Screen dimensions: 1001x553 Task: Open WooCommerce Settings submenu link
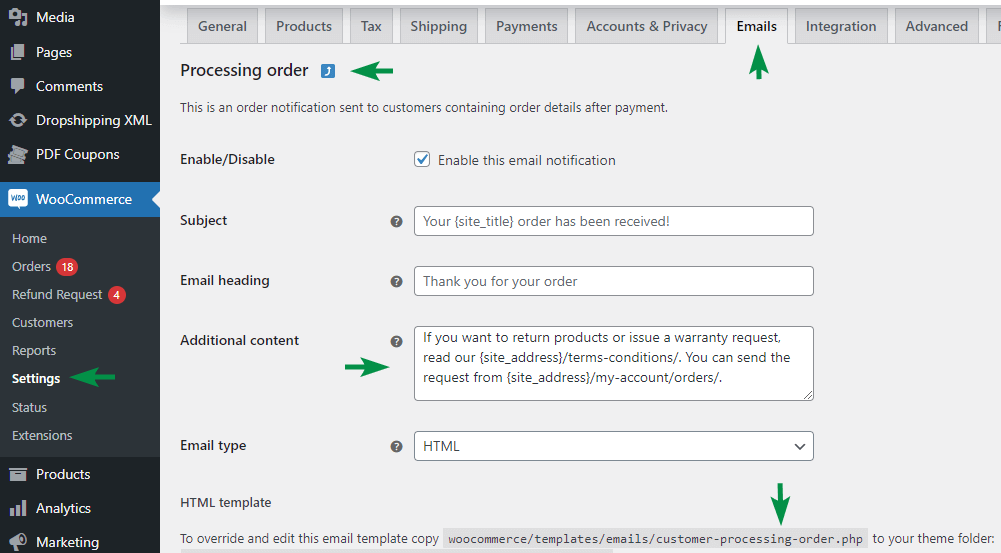[x=36, y=378]
